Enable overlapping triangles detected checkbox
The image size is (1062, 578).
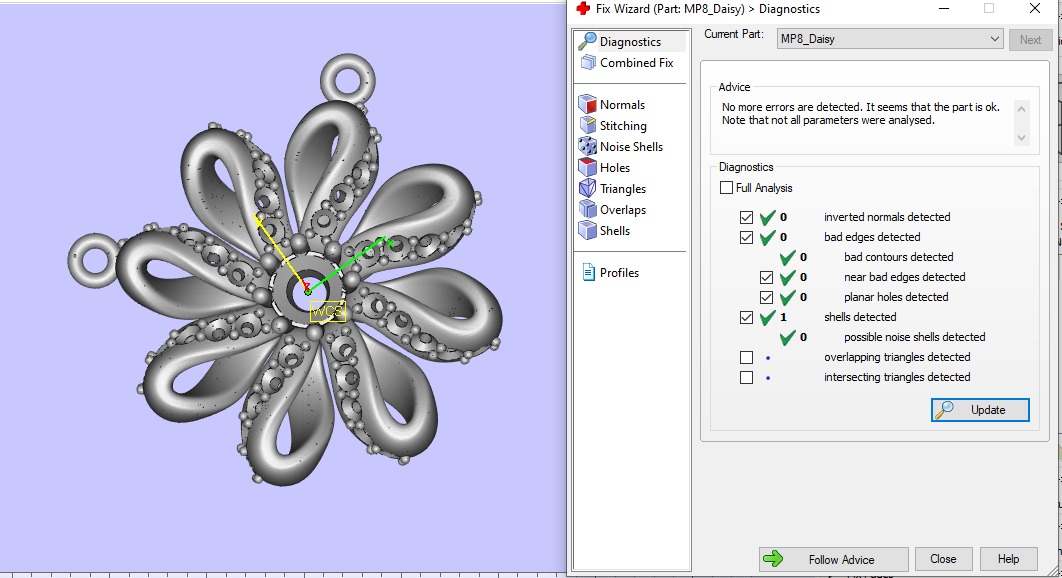click(746, 357)
